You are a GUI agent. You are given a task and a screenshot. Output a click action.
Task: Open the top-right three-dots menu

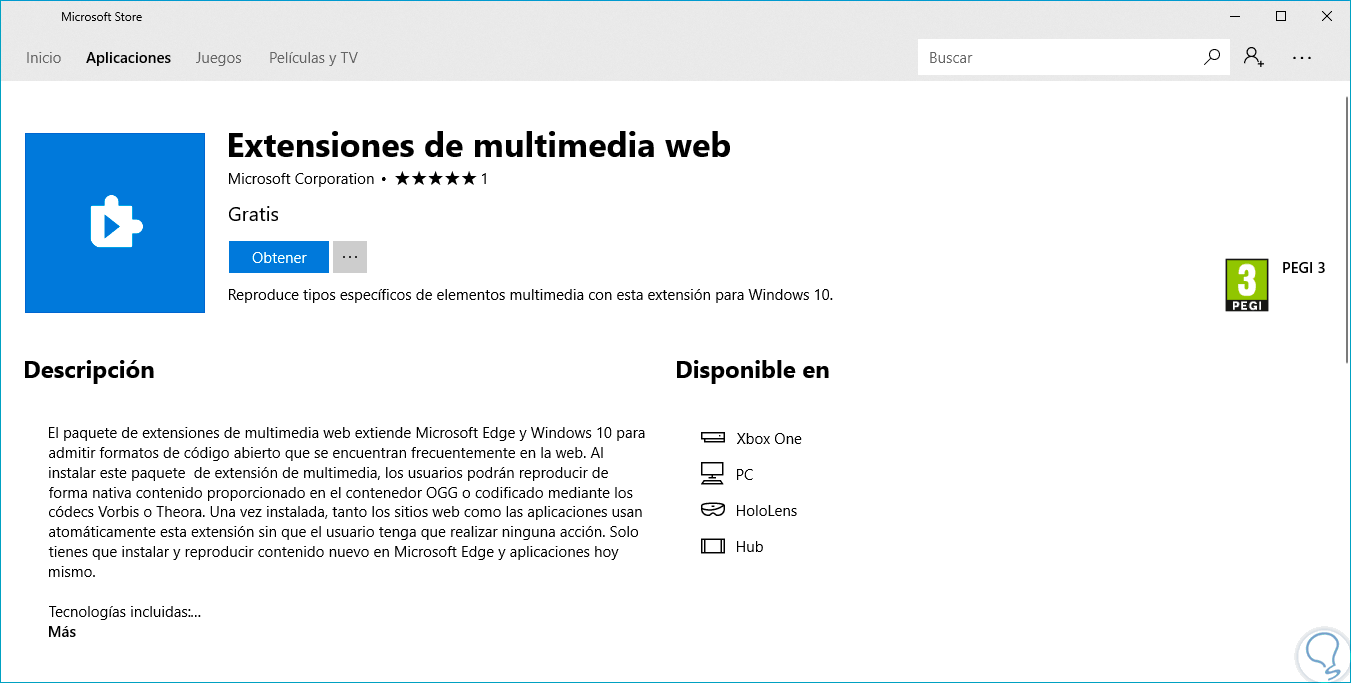[1301, 58]
